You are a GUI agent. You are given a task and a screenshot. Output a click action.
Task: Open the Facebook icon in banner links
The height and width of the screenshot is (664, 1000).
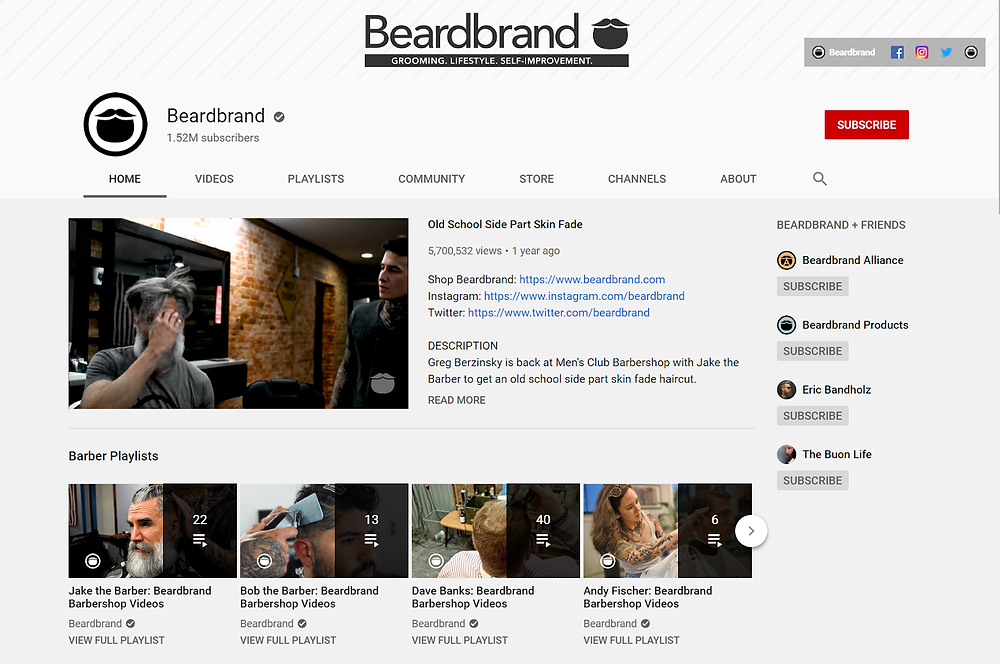pos(897,52)
